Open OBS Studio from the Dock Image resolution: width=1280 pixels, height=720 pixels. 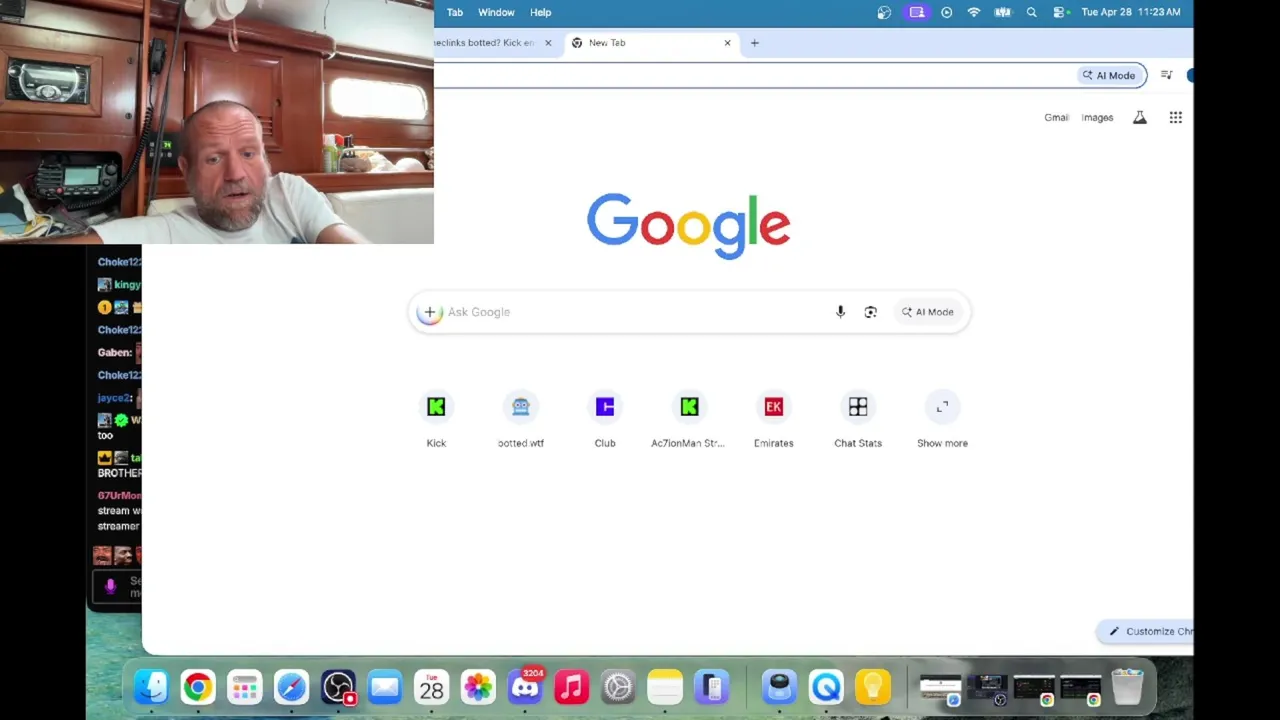pyautogui.click(x=338, y=687)
